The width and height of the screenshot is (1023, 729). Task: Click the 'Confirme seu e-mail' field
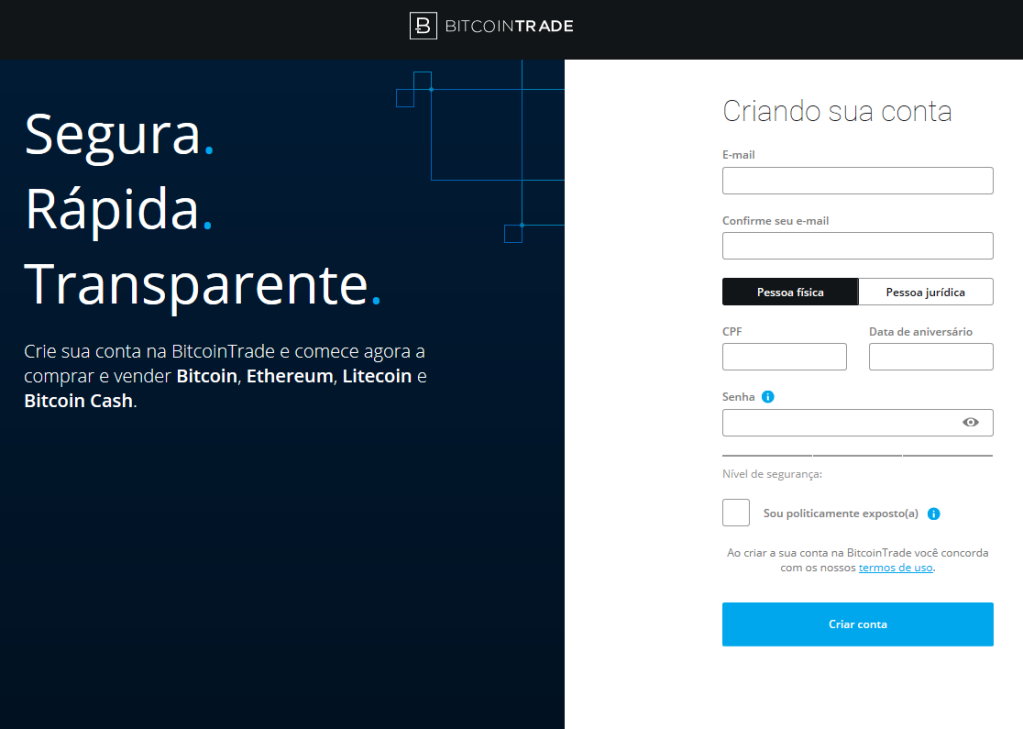click(857, 246)
